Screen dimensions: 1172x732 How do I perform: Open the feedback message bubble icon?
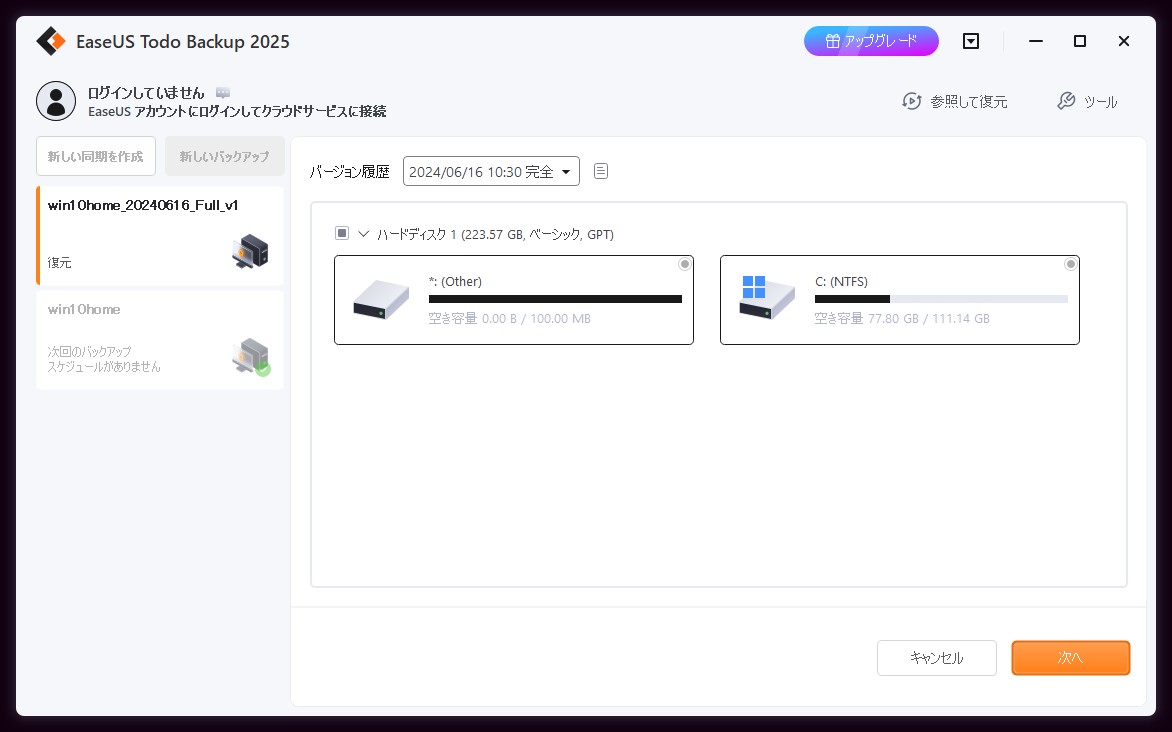pyautogui.click(x=223, y=93)
